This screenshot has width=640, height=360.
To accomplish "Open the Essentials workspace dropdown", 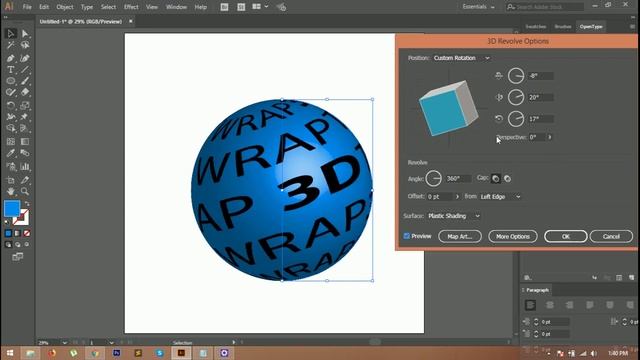I will (478, 7).
